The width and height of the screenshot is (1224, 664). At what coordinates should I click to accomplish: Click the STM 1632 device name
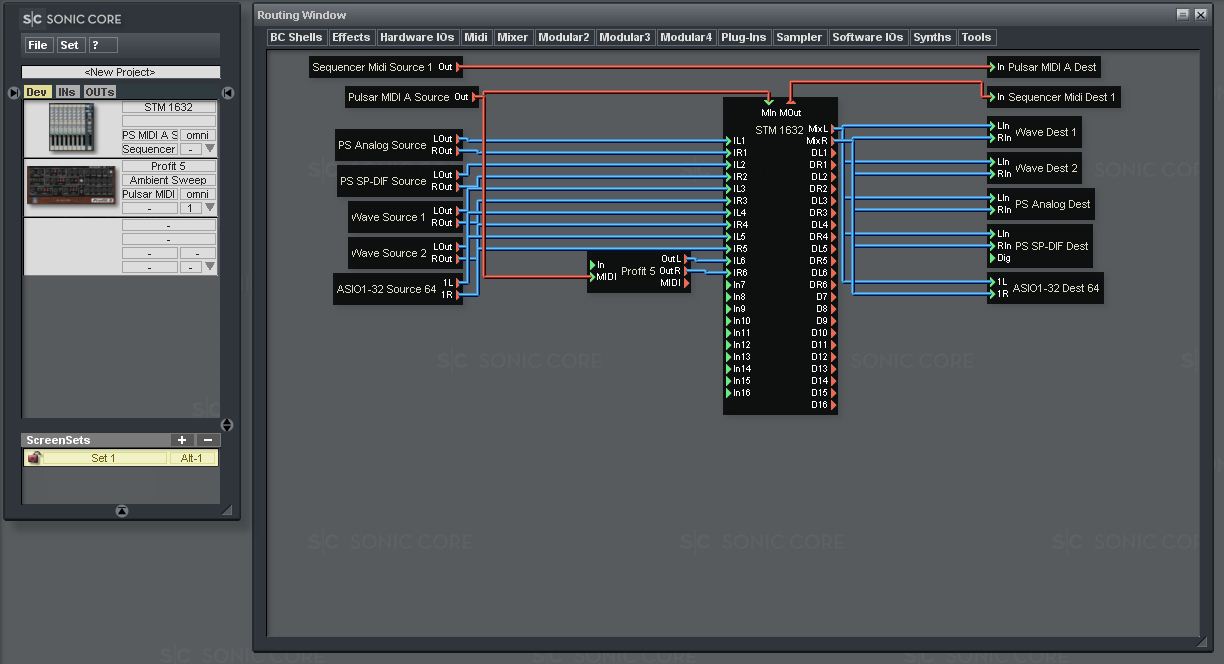point(168,107)
